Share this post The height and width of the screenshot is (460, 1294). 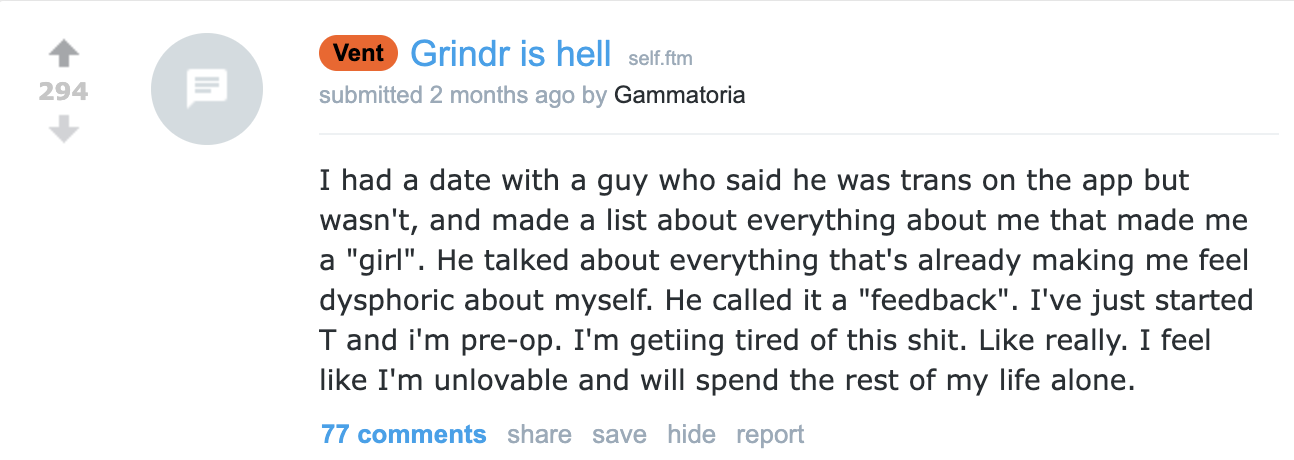click(x=539, y=435)
